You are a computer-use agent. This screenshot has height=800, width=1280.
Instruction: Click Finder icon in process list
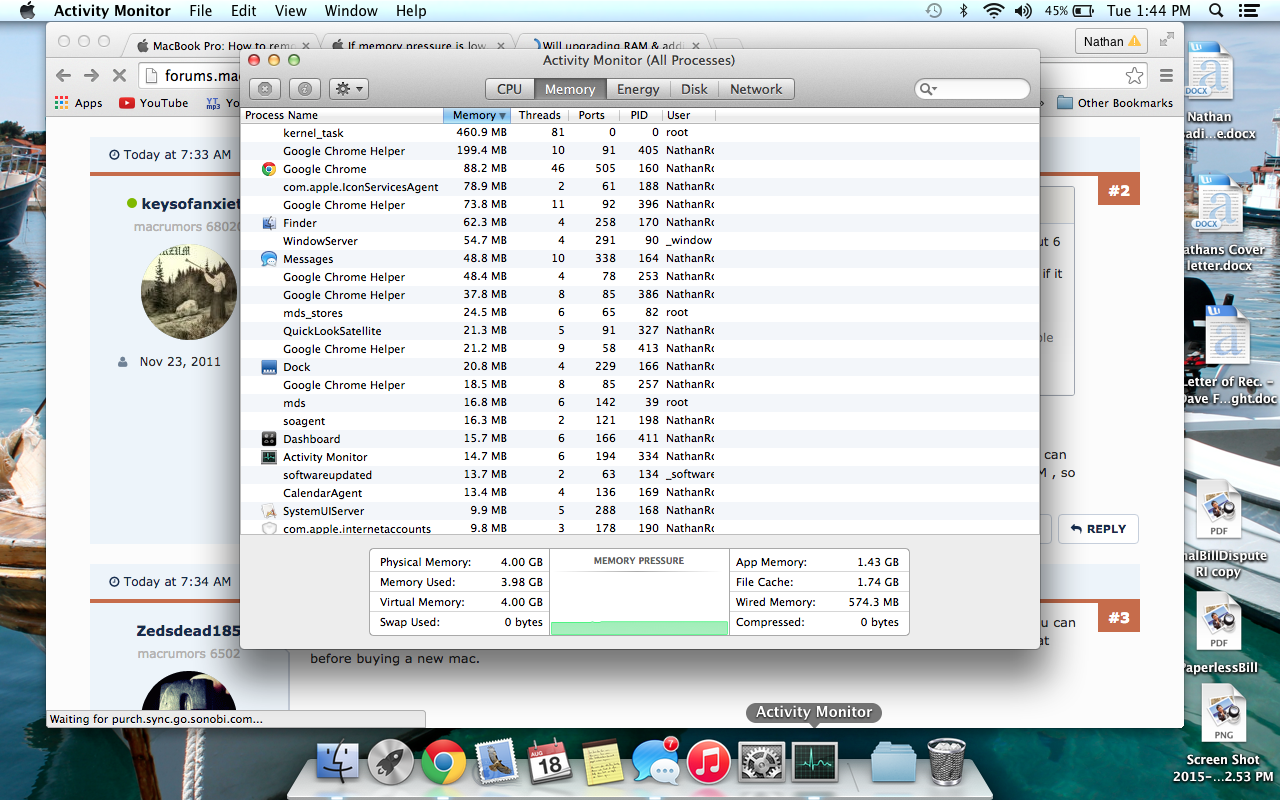point(269,223)
